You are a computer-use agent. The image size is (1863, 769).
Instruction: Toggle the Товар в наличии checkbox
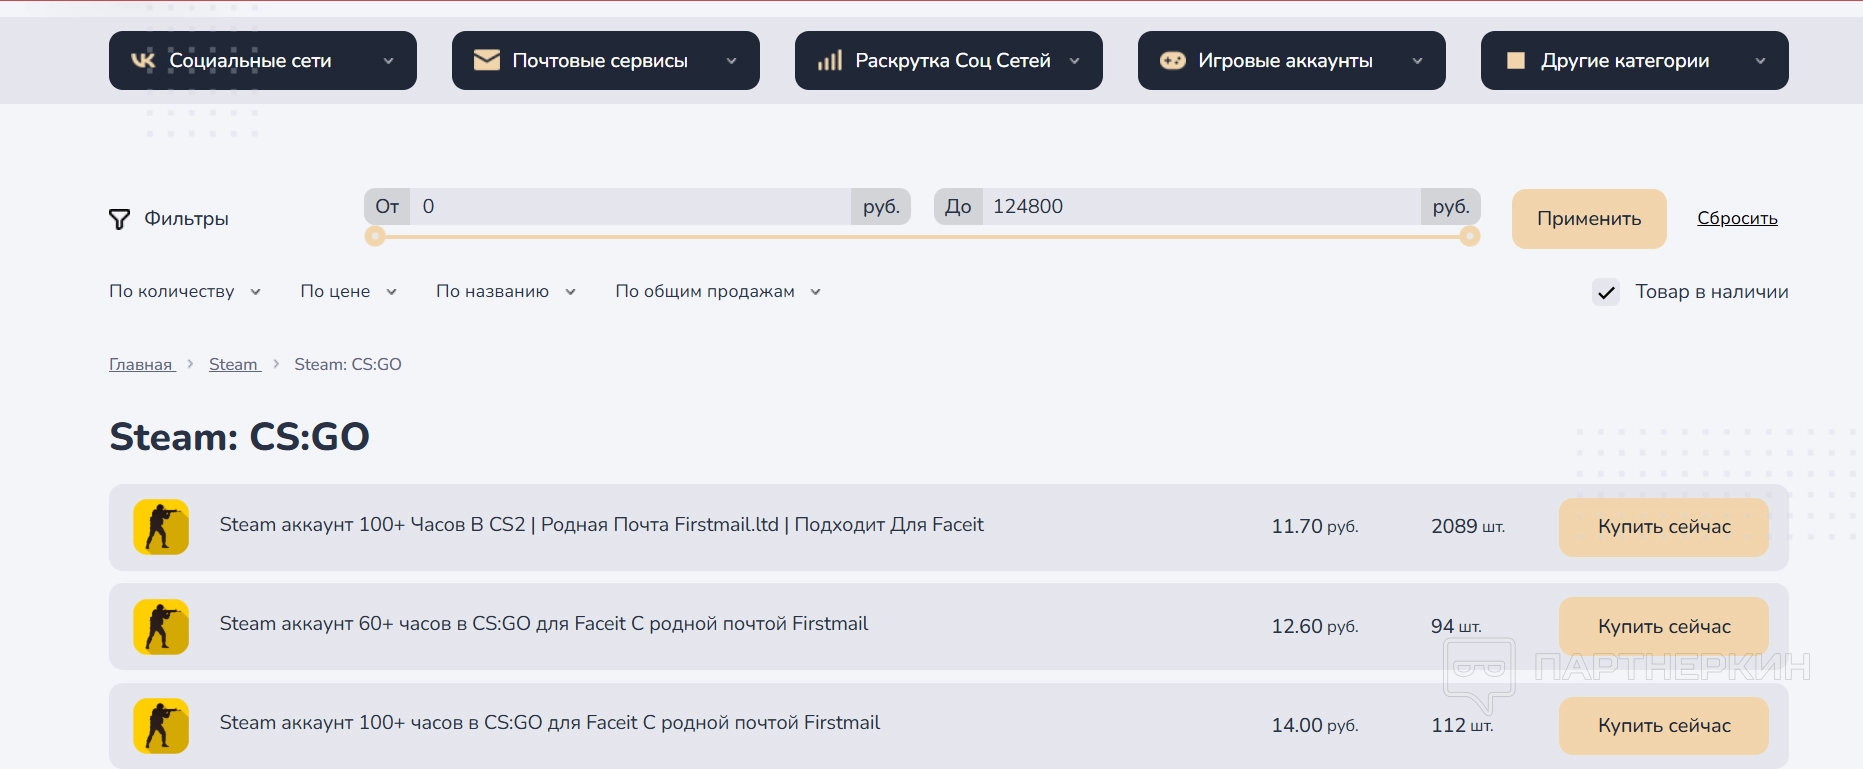[1606, 292]
